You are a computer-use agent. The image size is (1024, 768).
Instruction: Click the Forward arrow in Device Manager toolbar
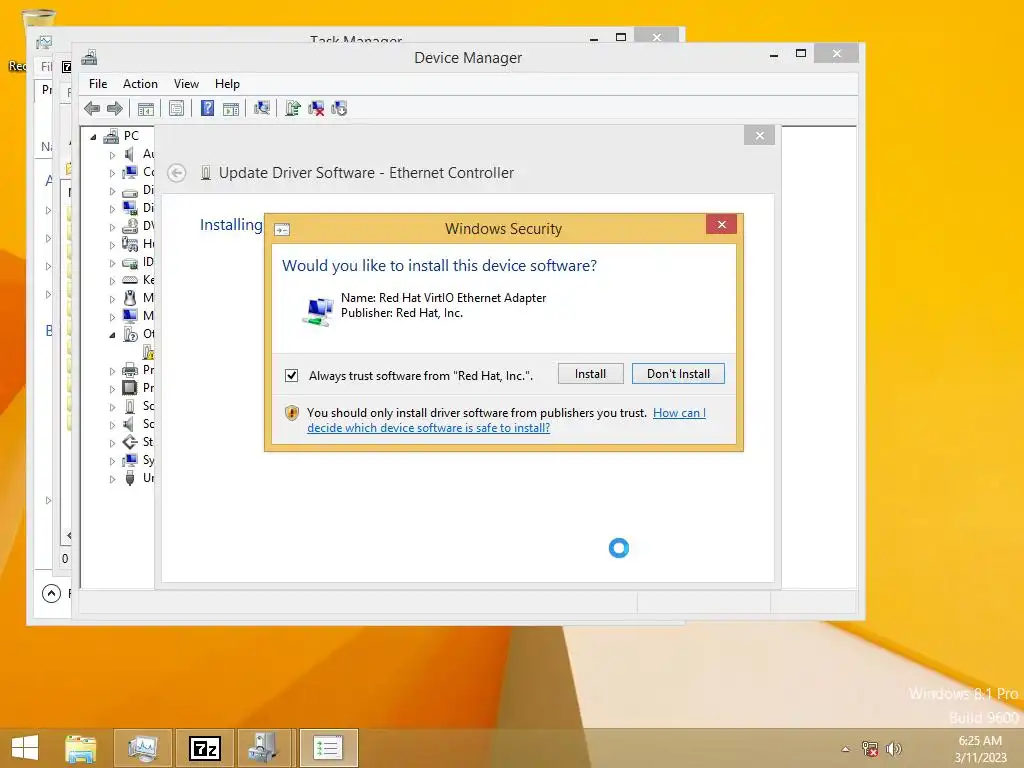(x=115, y=108)
